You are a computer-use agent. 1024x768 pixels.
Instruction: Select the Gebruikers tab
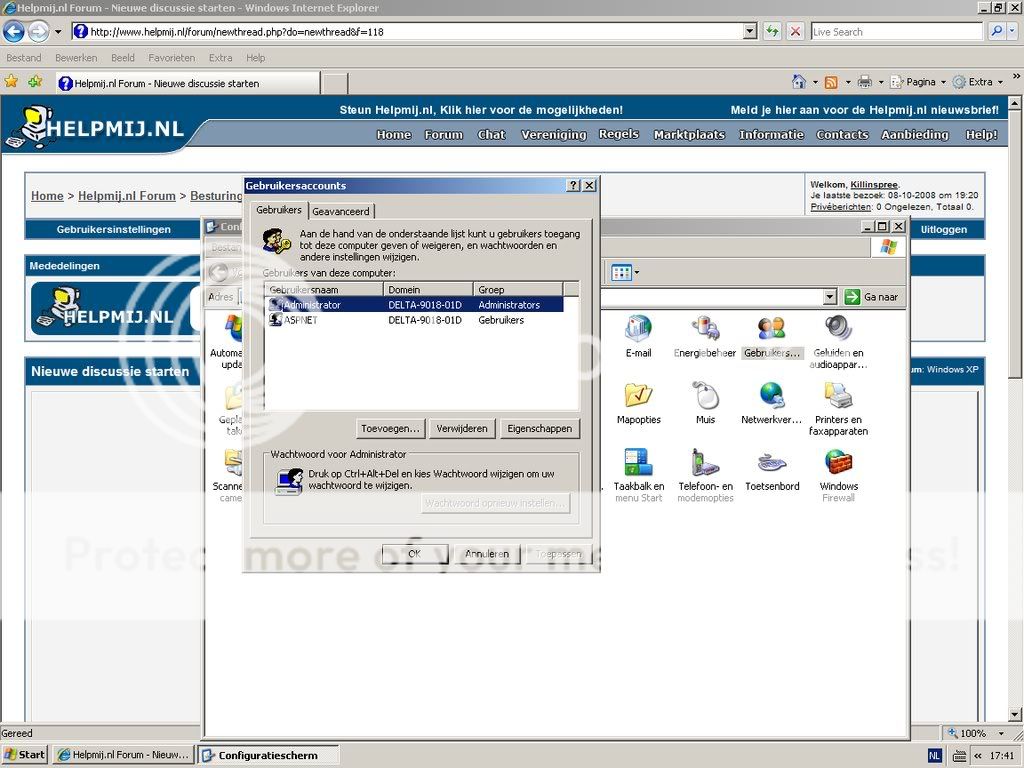point(279,210)
